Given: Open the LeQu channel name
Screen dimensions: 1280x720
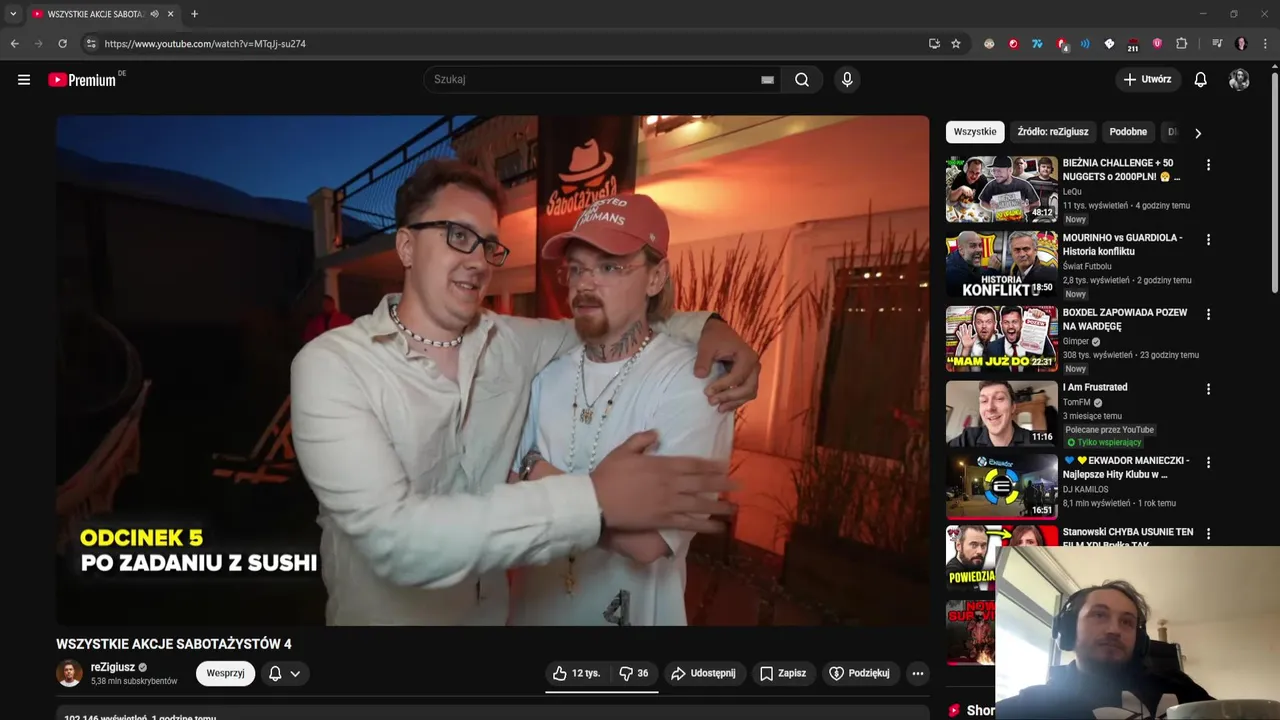Looking at the screenshot, I should pyautogui.click(x=1072, y=192).
